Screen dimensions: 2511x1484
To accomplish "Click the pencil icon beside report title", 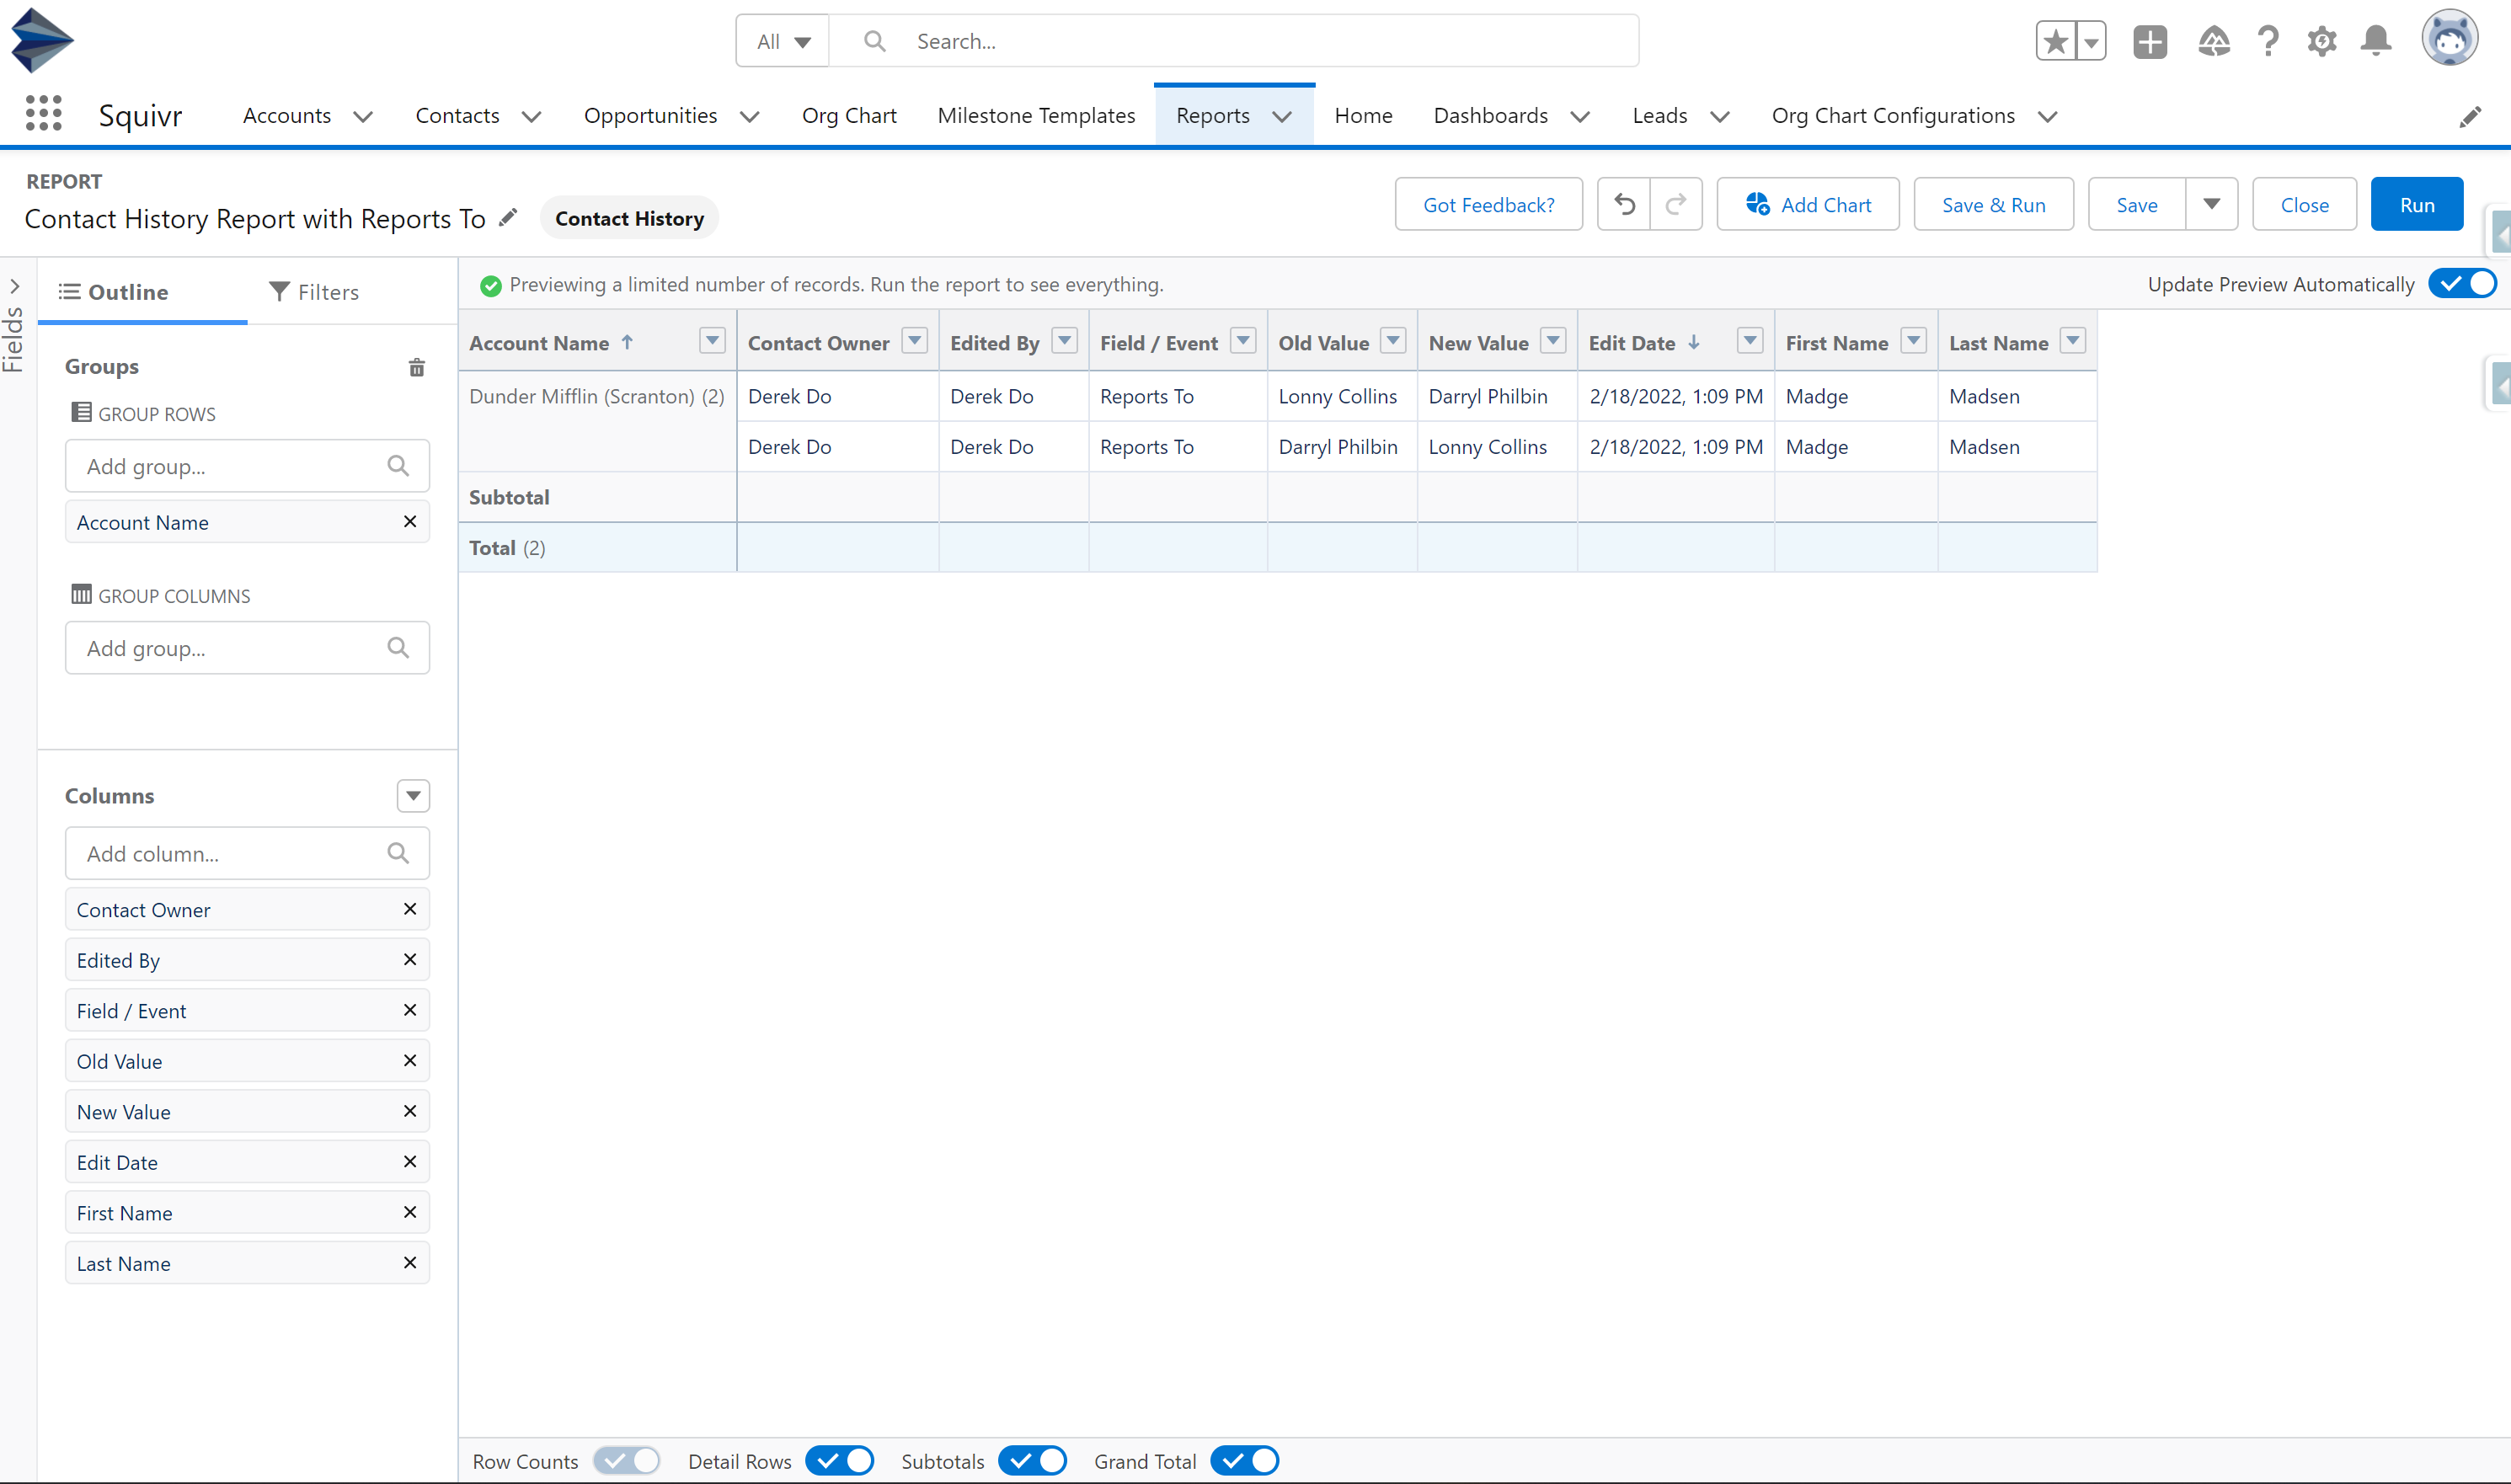I will point(508,217).
